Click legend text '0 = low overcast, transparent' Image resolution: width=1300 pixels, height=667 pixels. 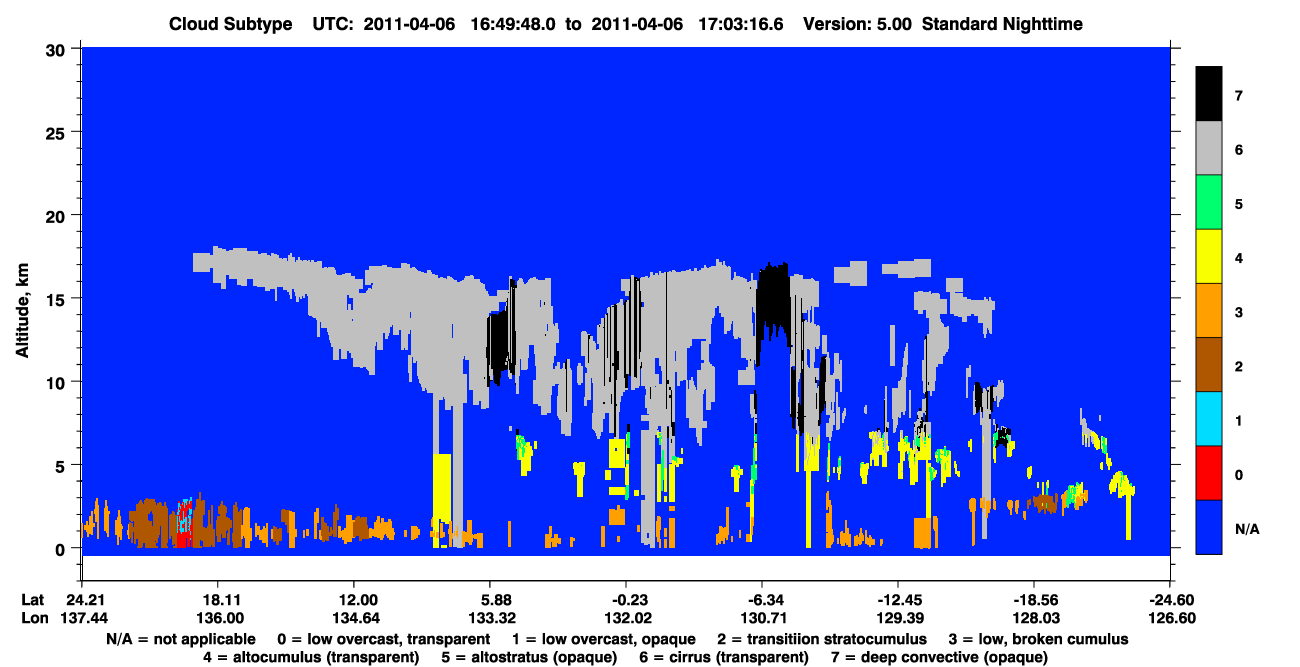[383, 639]
